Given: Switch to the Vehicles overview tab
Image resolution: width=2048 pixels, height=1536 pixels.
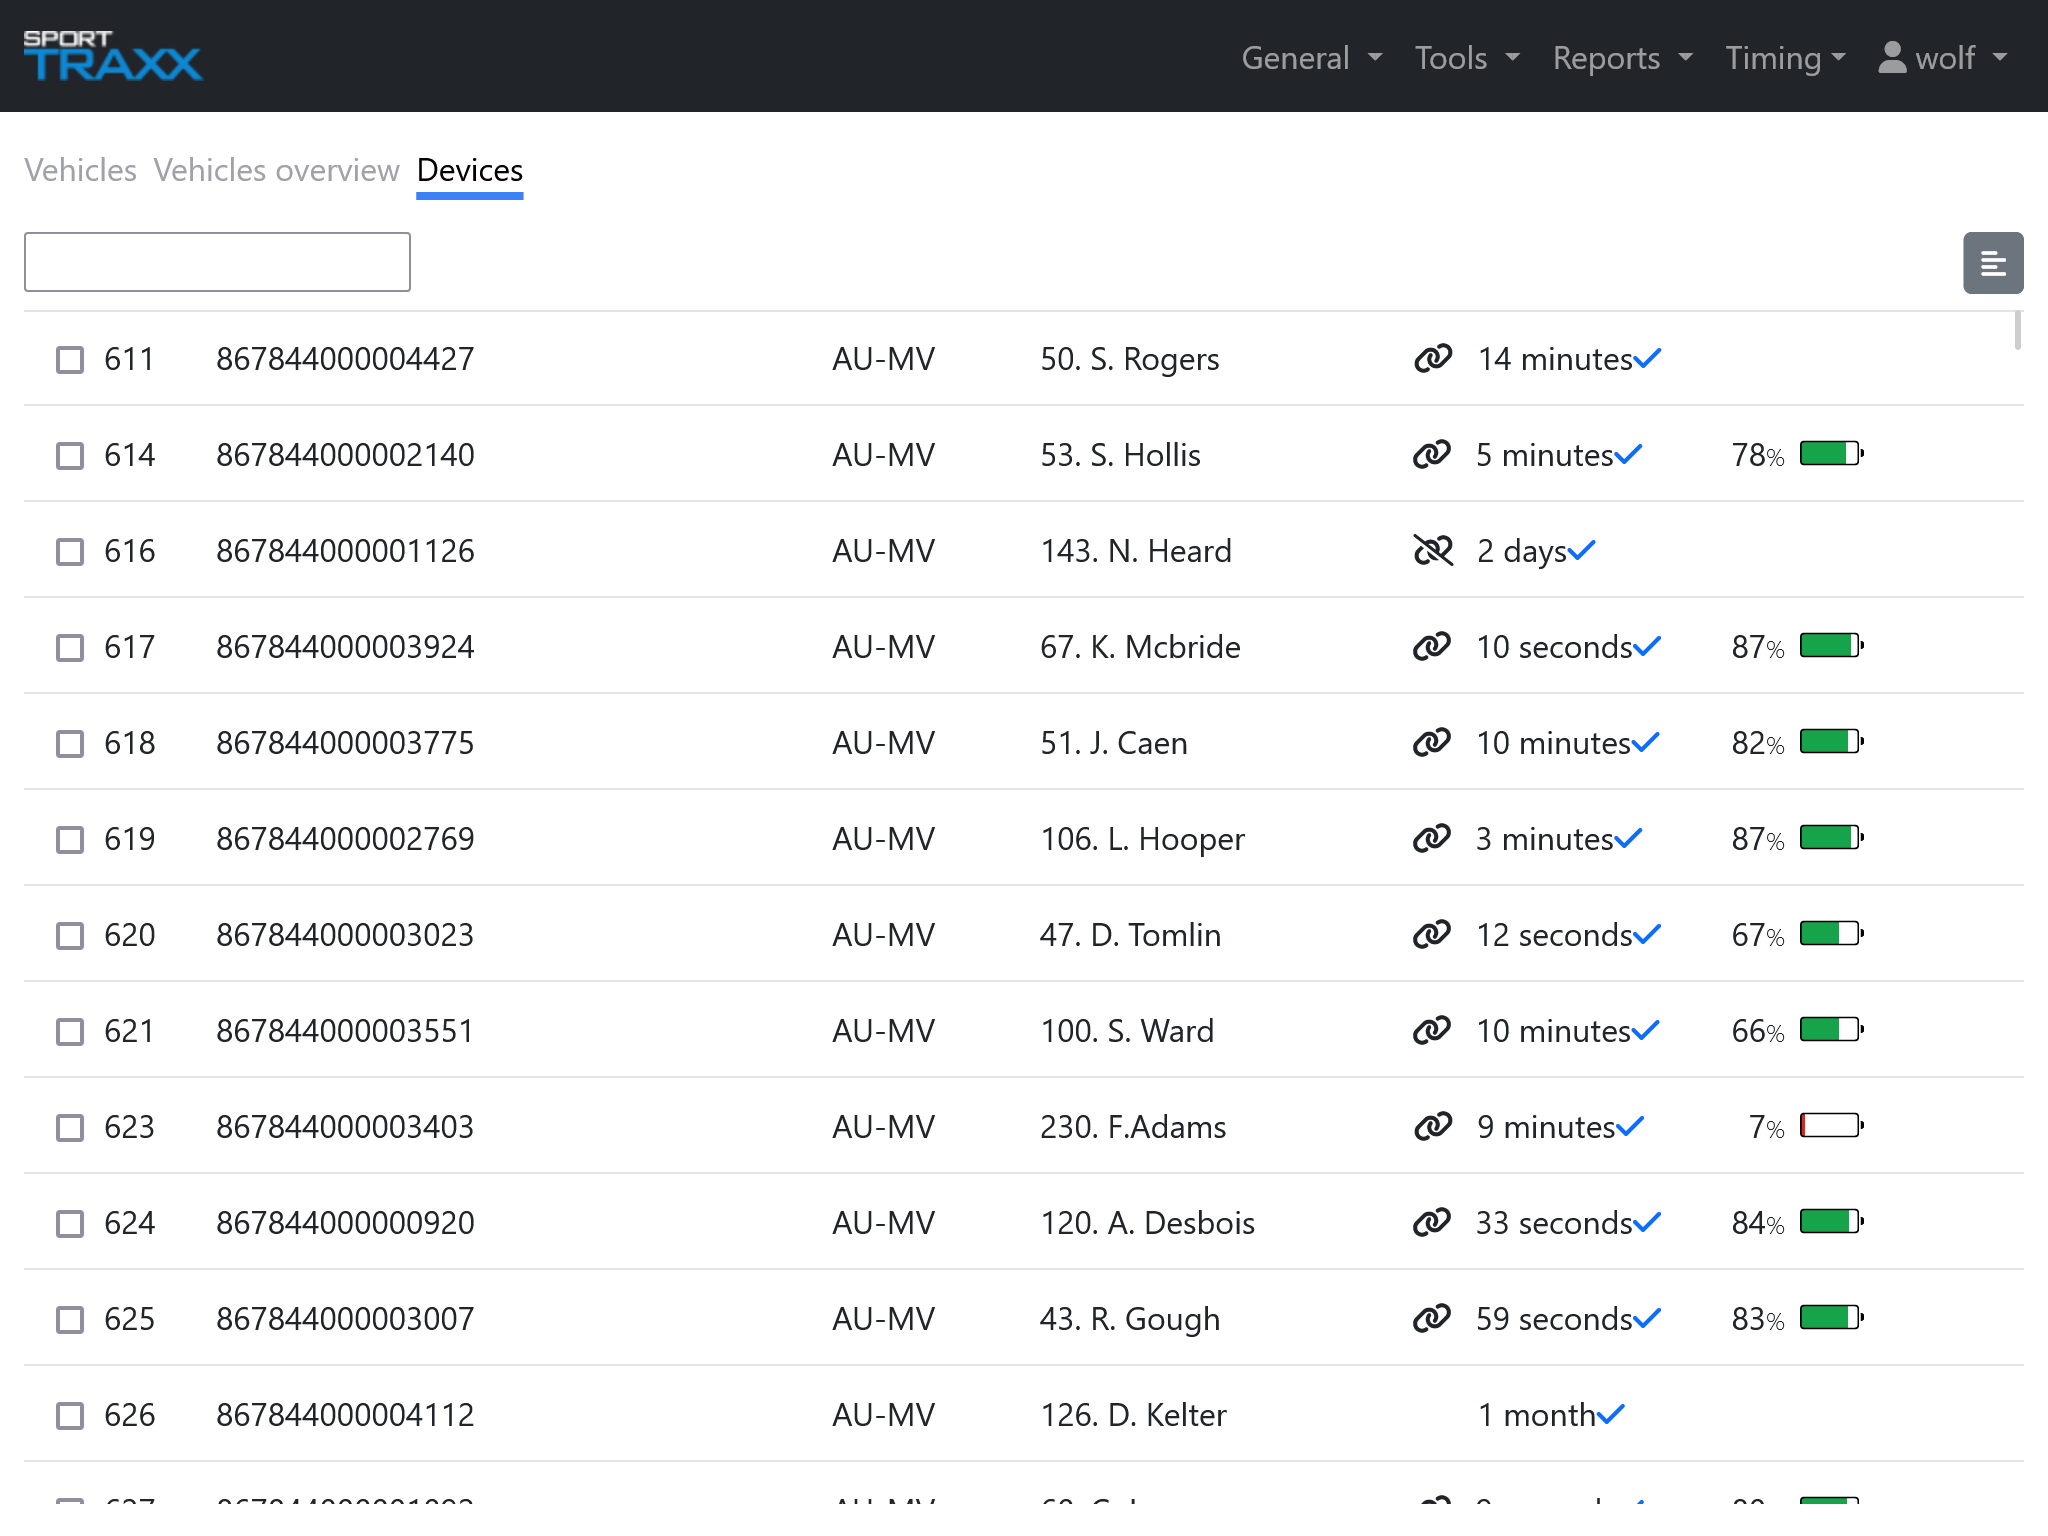Looking at the screenshot, I should [276, 170].
